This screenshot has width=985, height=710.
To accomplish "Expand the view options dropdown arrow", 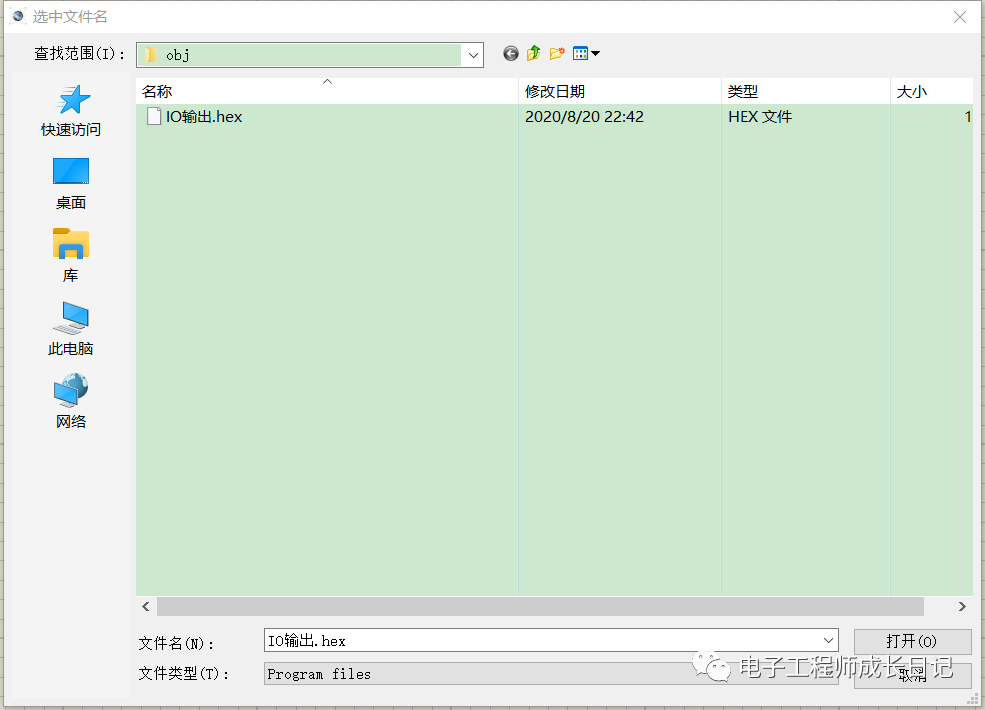I will pos(593,53).
